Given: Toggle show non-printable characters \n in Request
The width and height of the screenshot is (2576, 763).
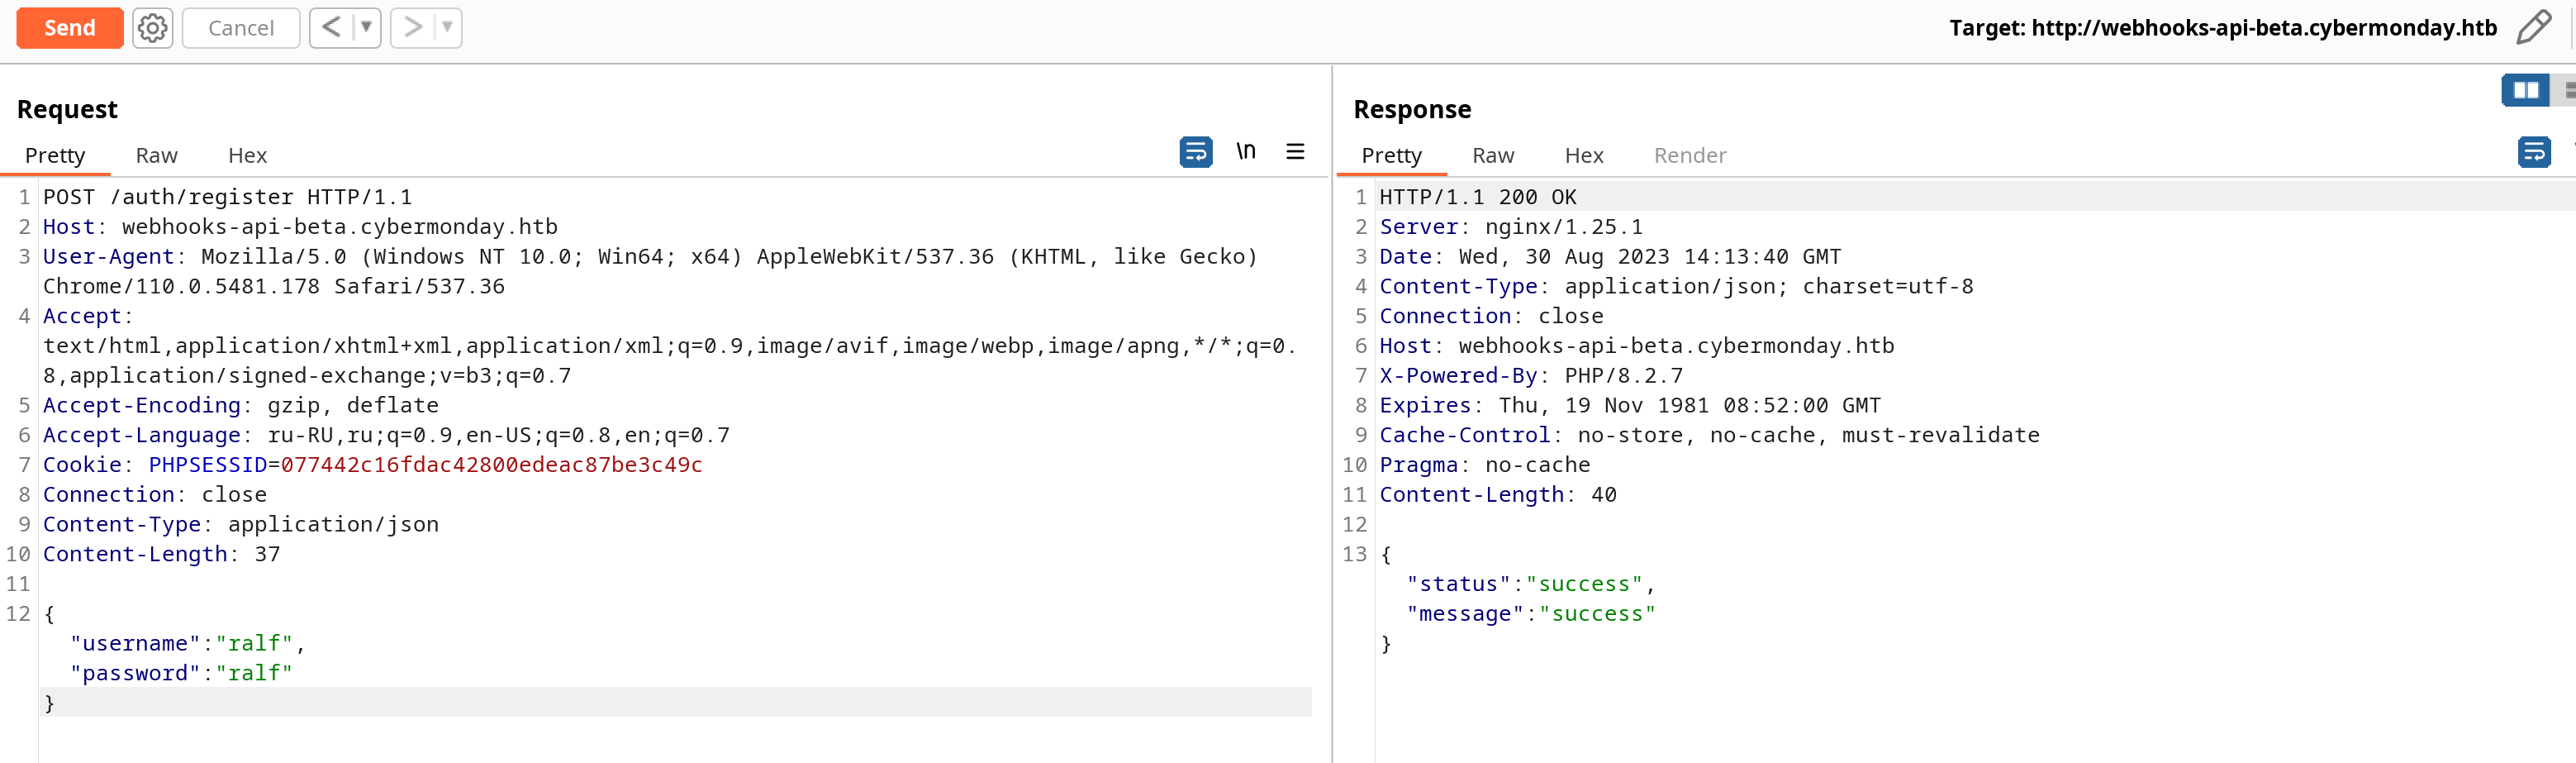Looking at the screenshot, I should tap(1246, 151).
